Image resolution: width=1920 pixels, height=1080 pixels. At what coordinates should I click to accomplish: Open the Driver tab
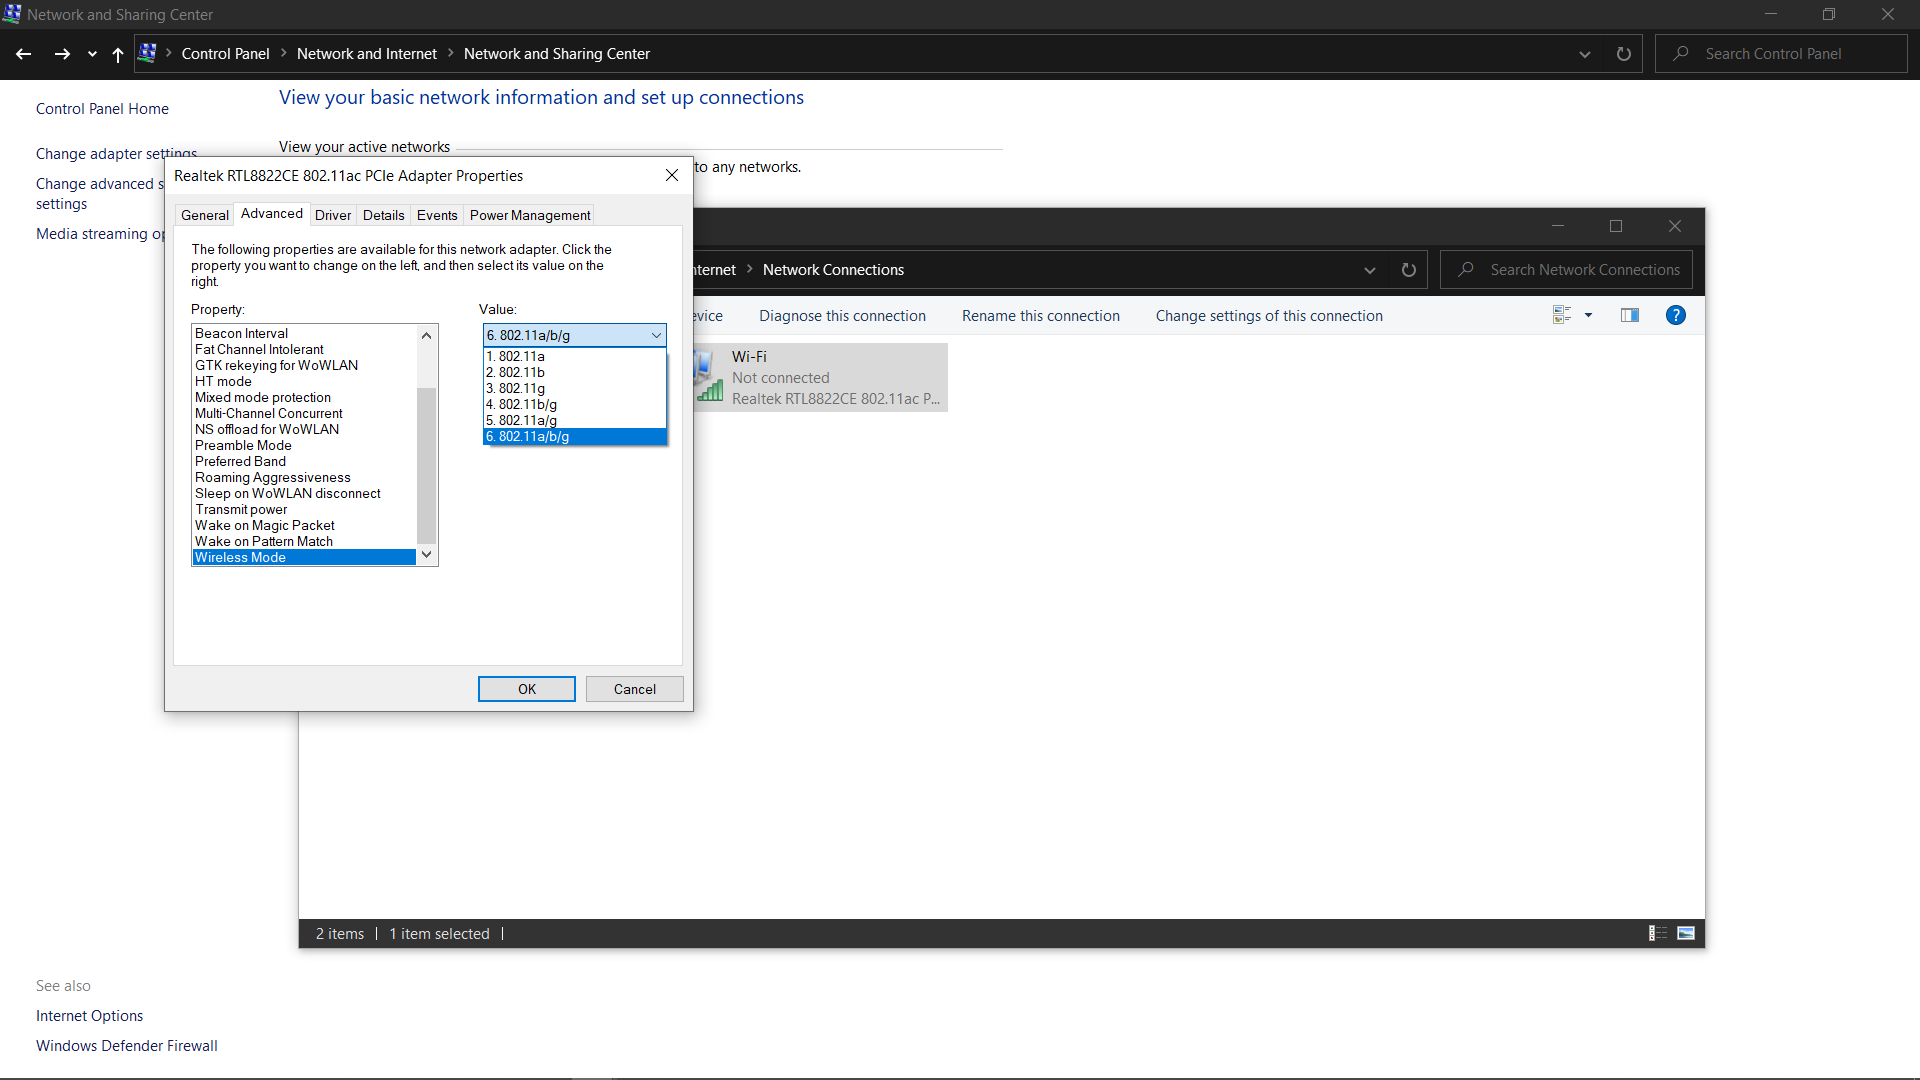[x=333, y=215]
